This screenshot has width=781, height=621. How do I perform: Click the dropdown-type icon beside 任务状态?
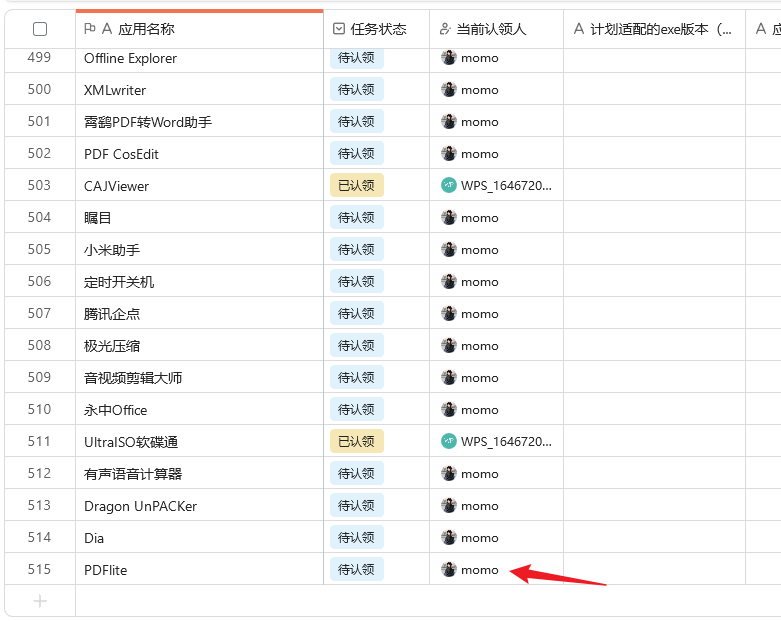(339, 29)
